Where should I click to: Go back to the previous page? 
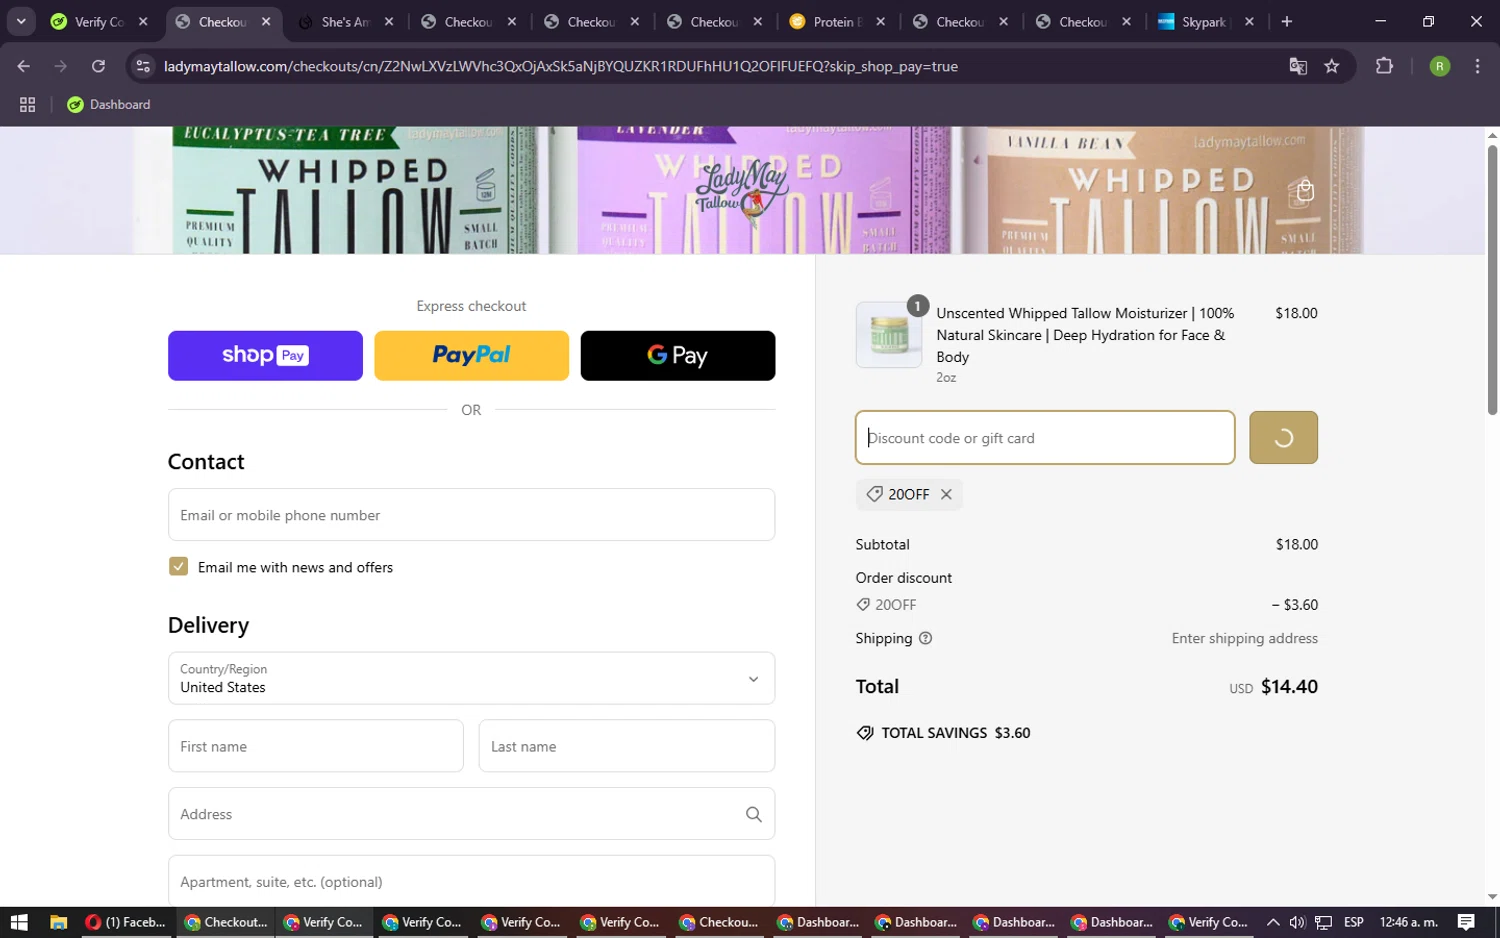24,66
